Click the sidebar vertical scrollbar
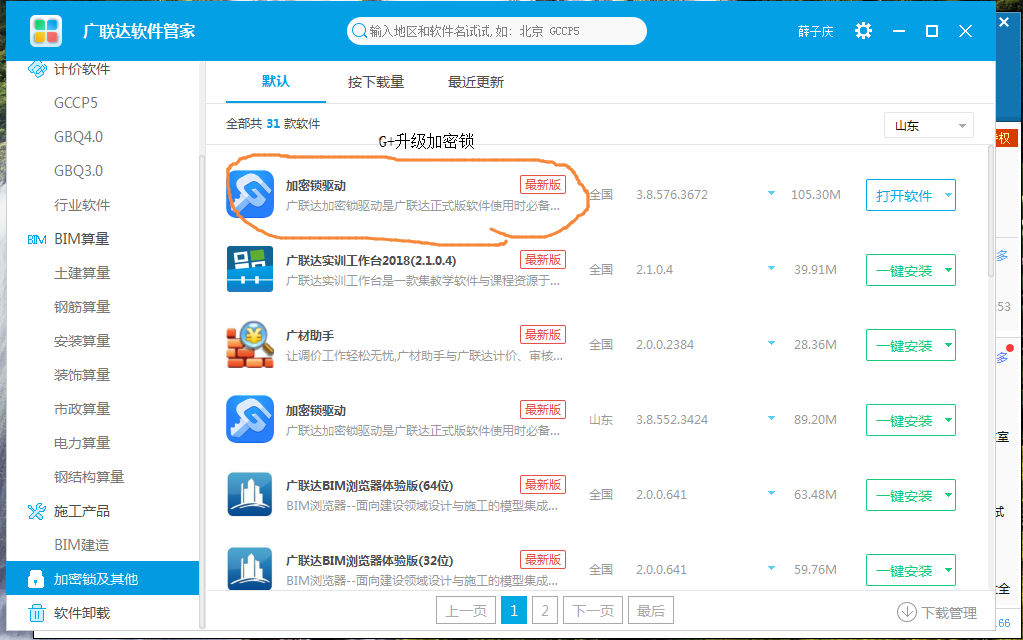This screenshot has height=640, width=1023. tap(202, 391)
